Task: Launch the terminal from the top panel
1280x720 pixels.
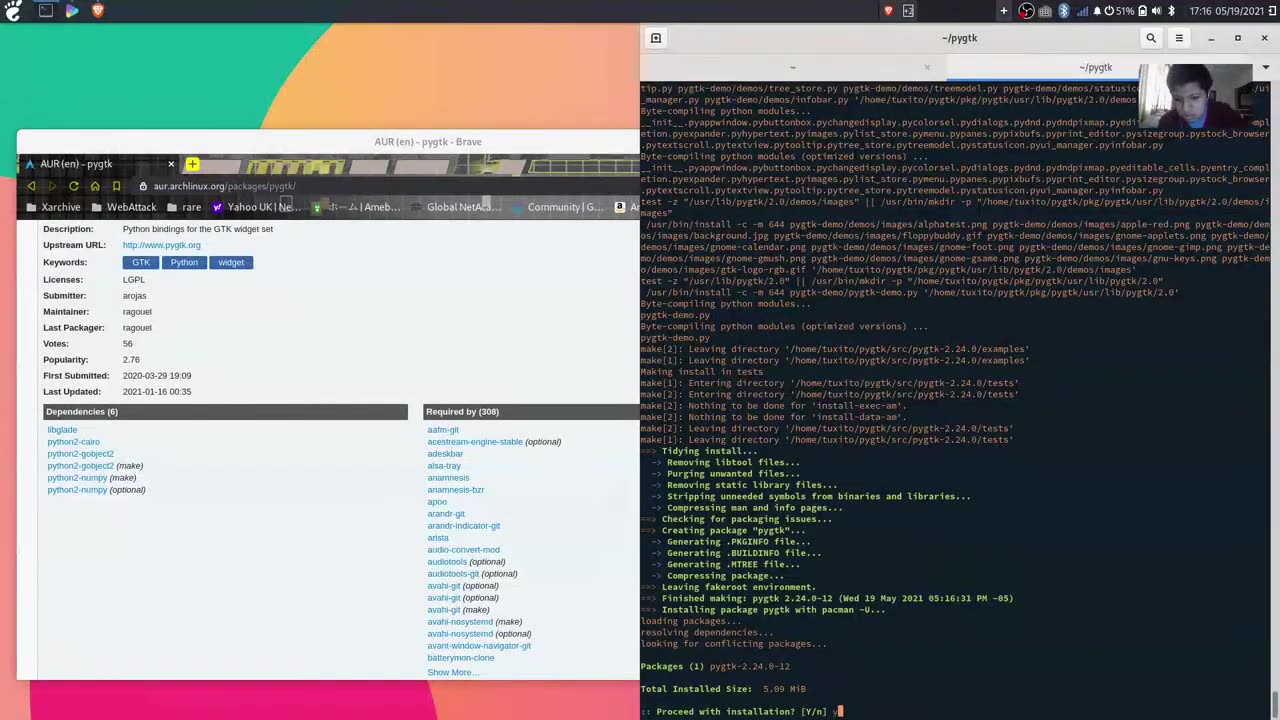Action: point(45,10)
